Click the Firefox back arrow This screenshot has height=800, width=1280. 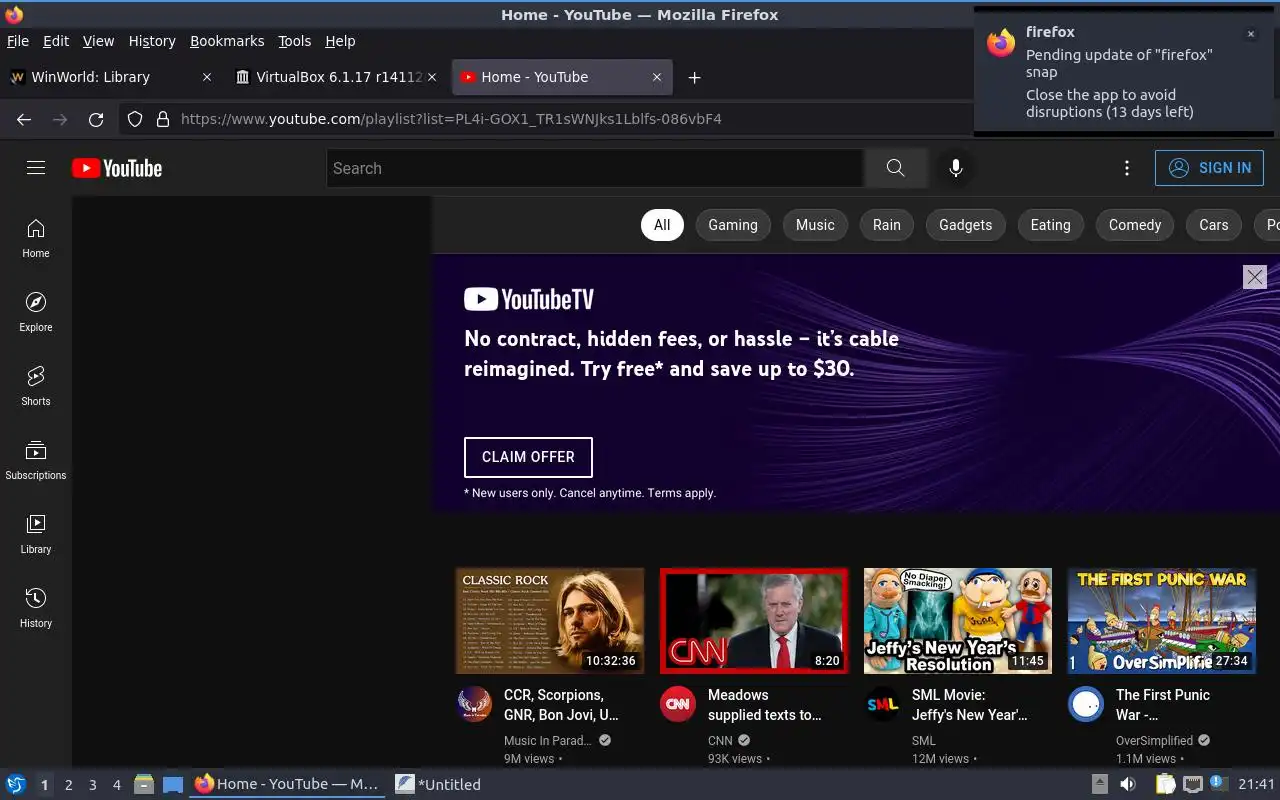click(24, 119)
